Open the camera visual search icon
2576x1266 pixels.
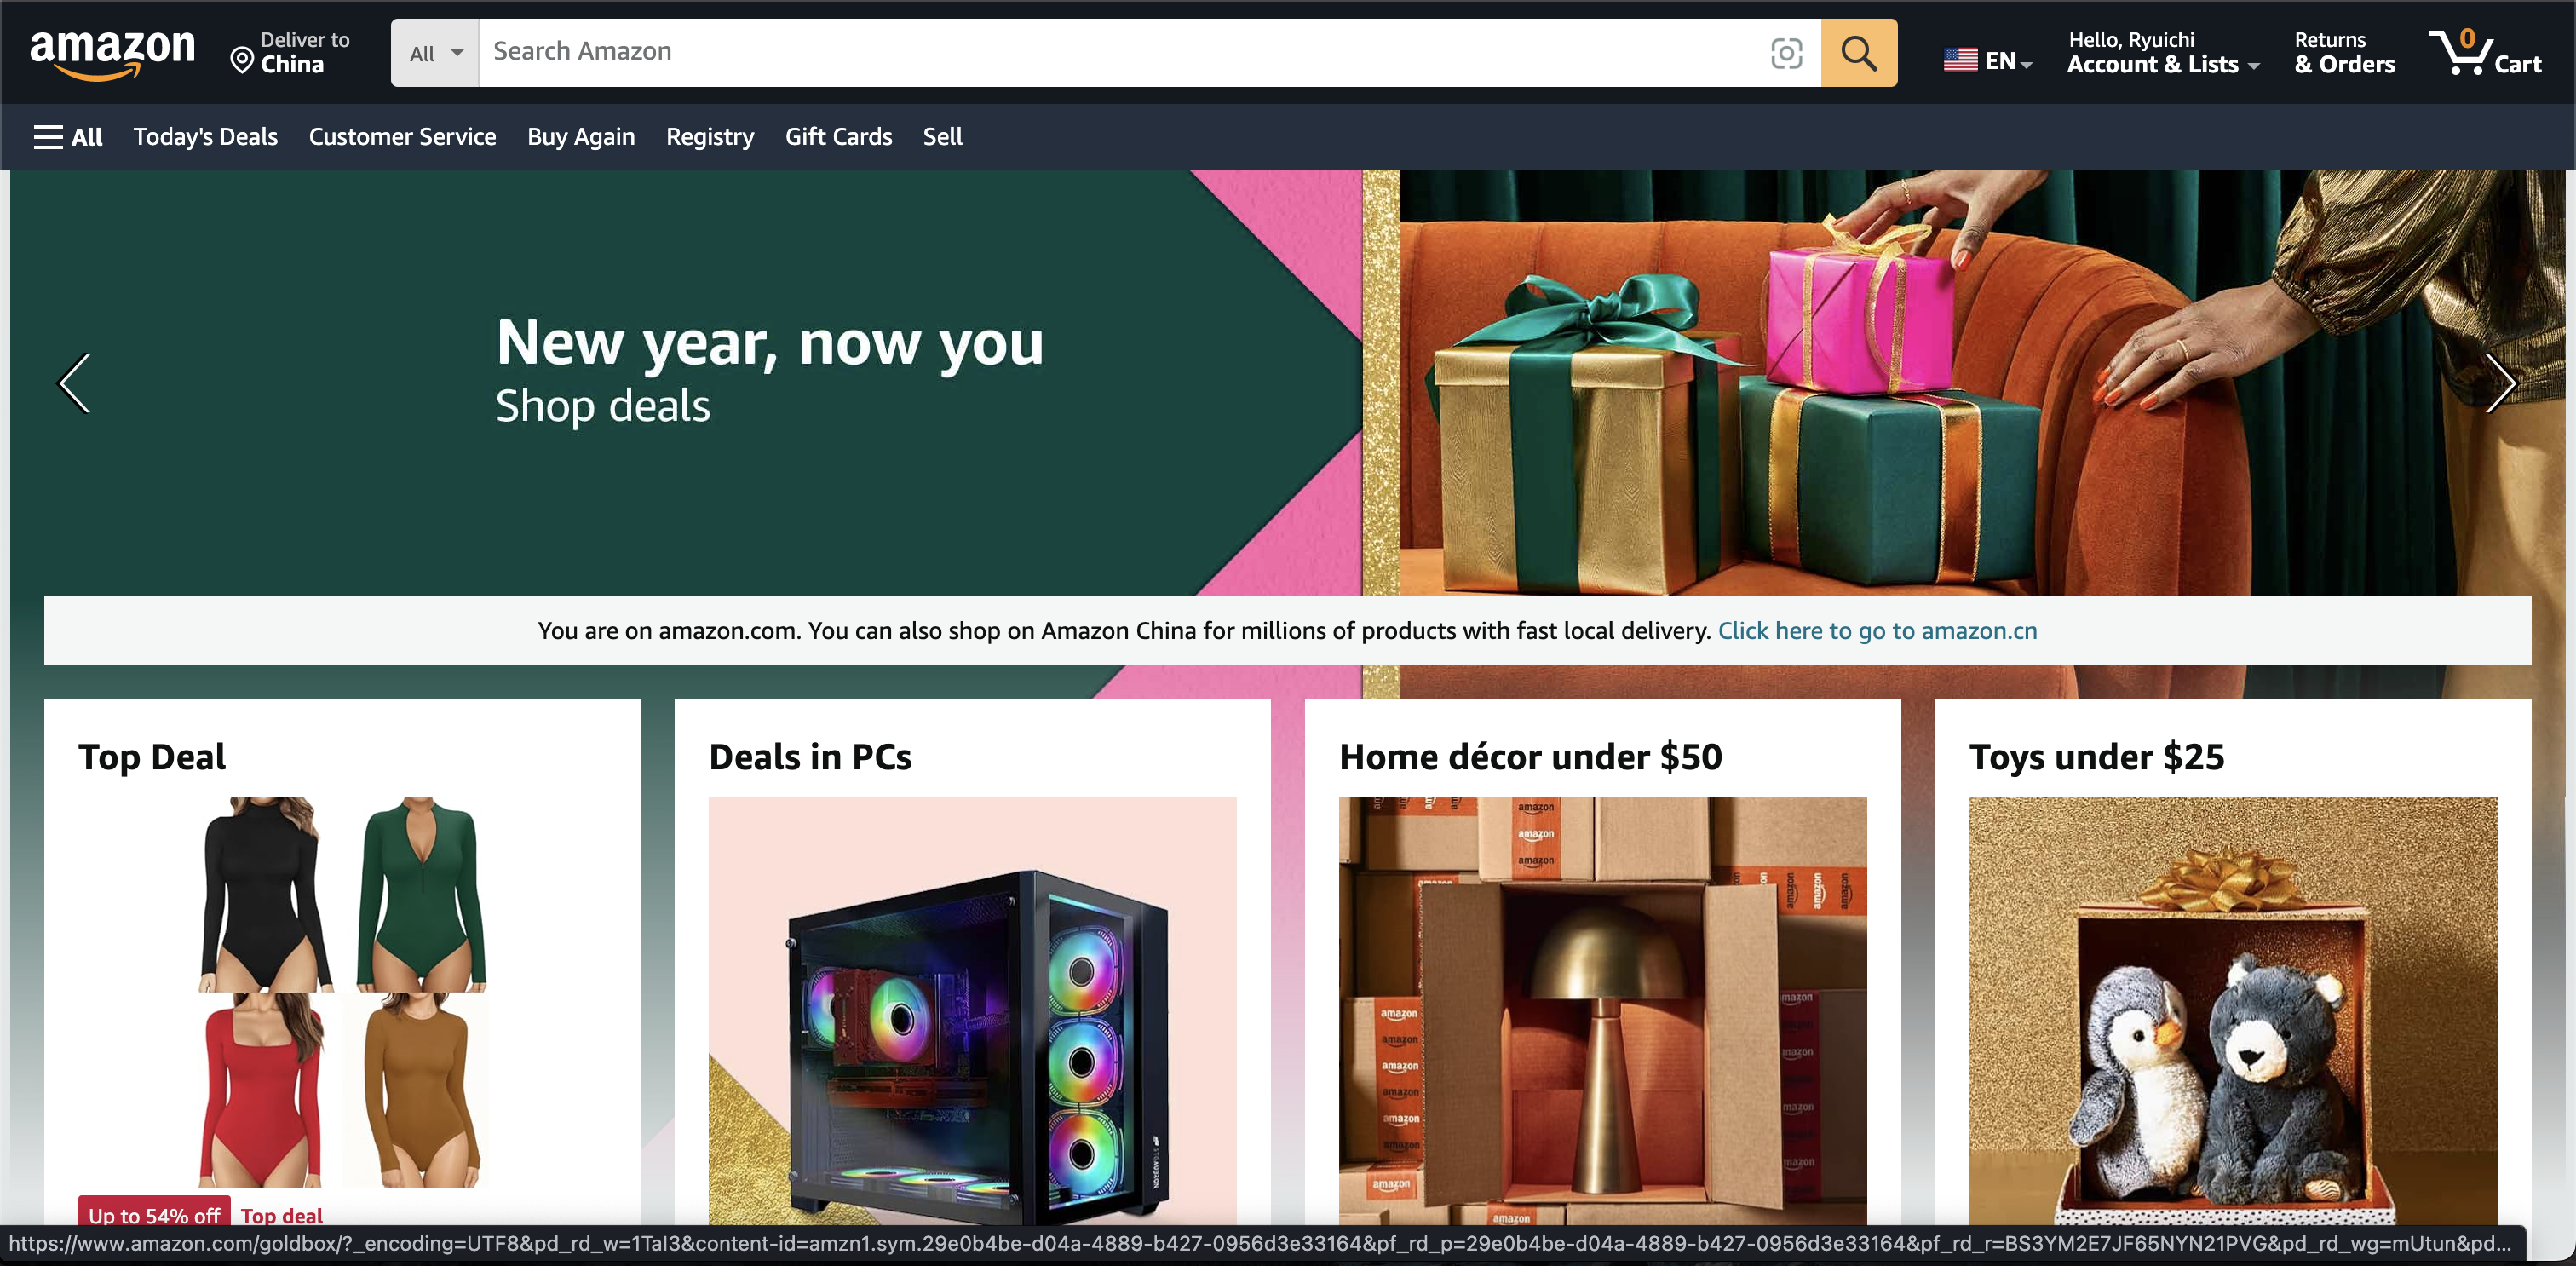pyautogui.click(x=1786, y=53)
